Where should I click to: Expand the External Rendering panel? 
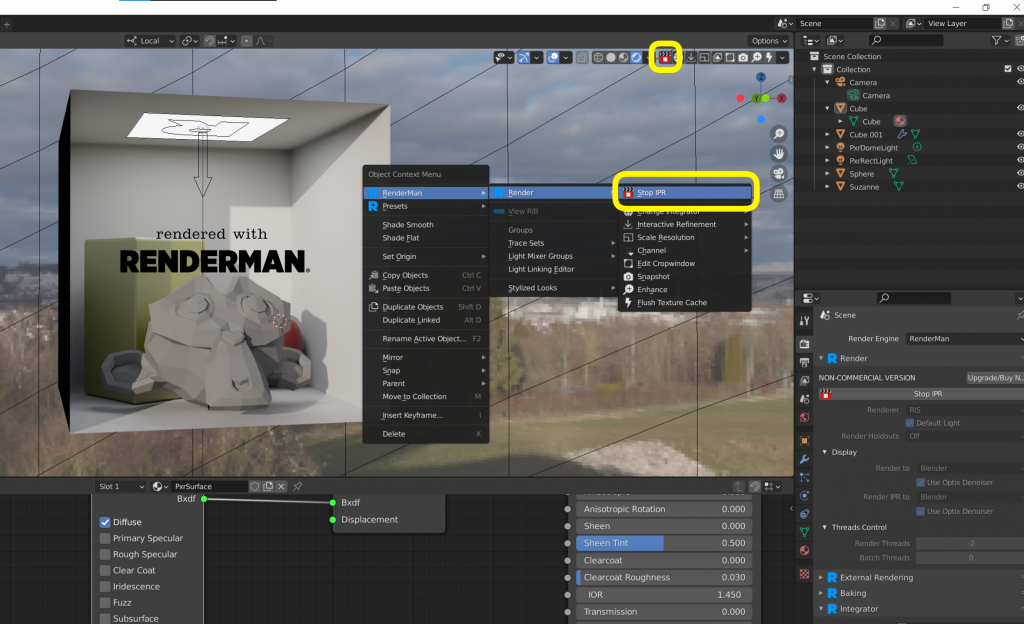[x=821, y=578]
